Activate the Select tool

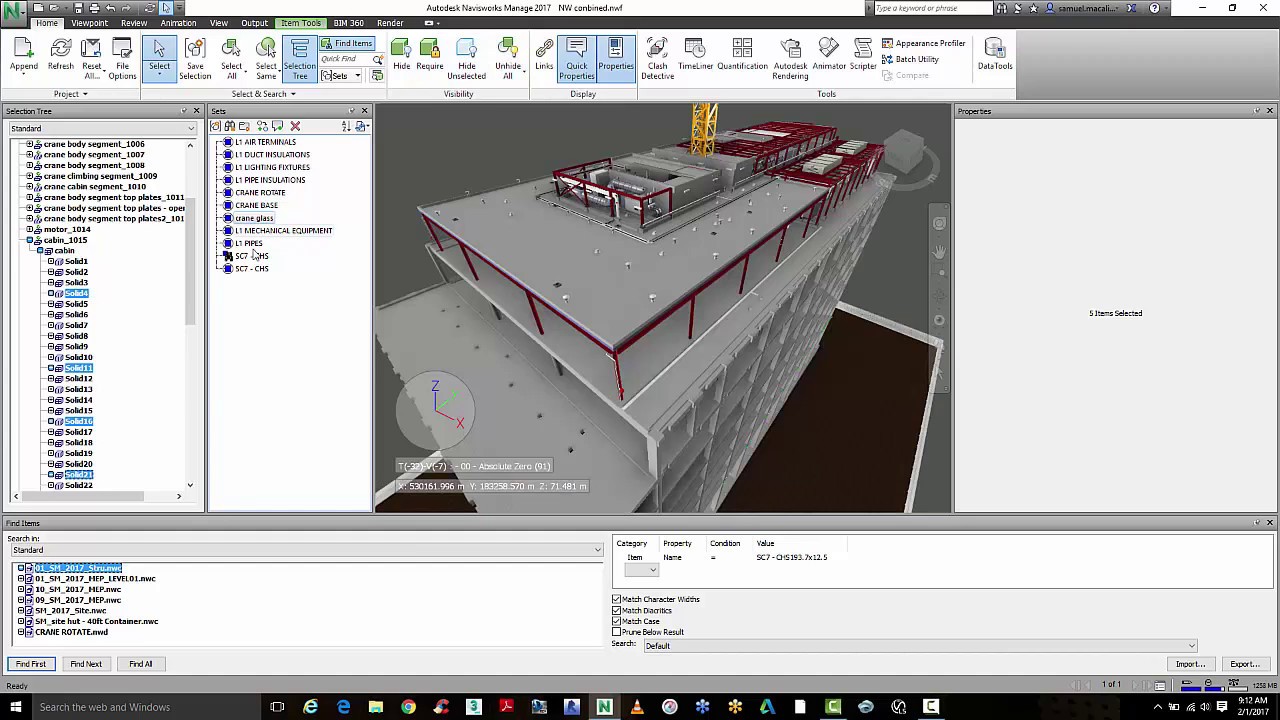point(159,50)
